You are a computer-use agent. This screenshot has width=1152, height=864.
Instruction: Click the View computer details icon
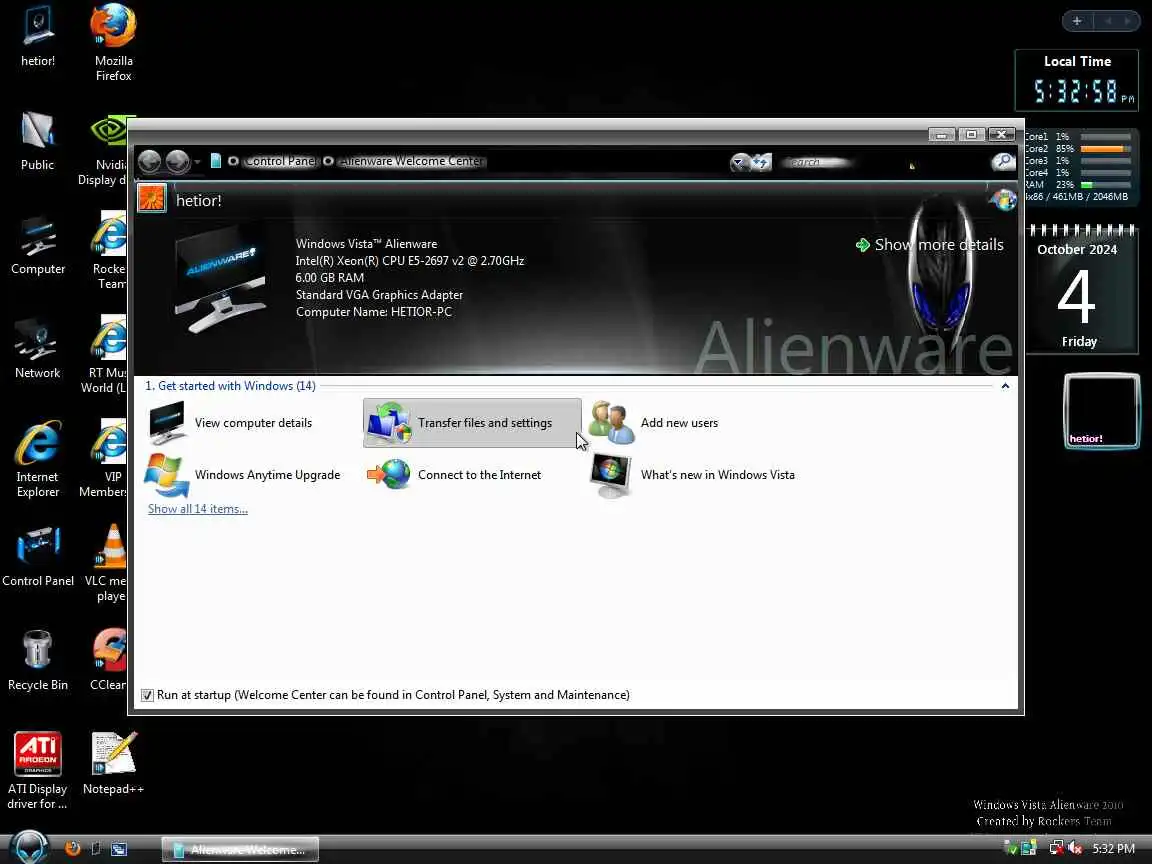point(167,422)
